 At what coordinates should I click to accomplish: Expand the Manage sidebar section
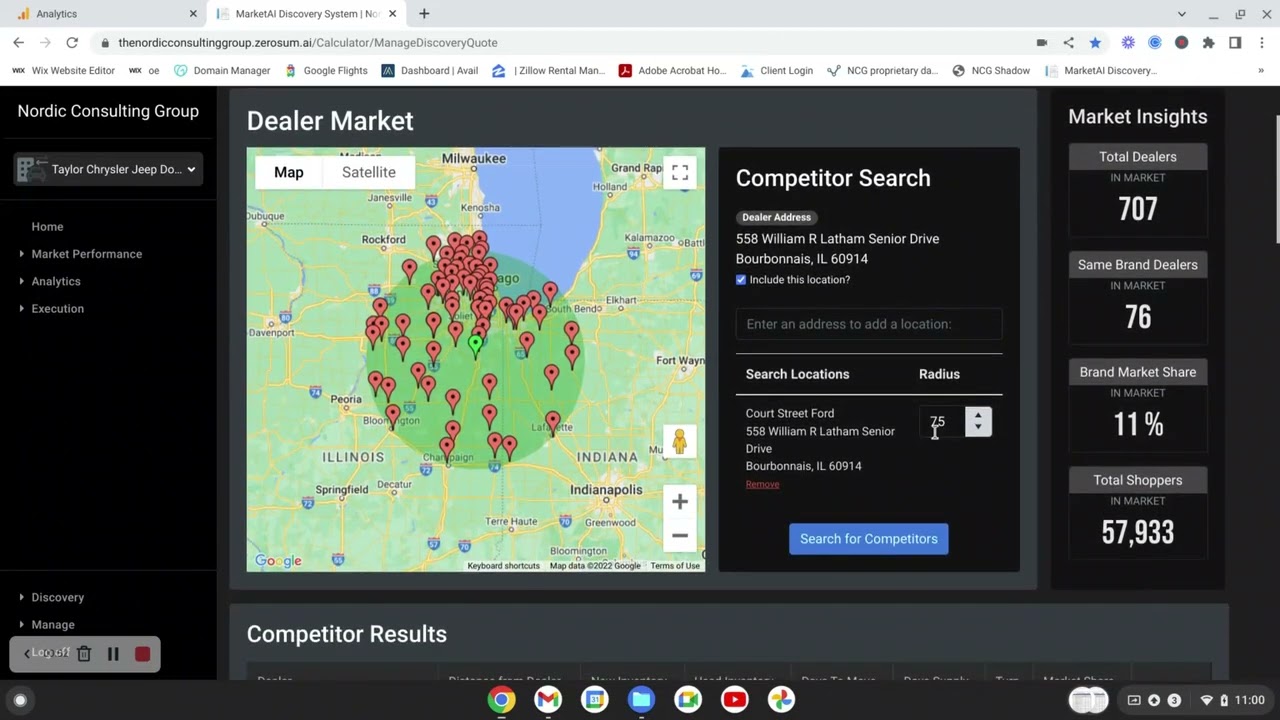[52, 625]
